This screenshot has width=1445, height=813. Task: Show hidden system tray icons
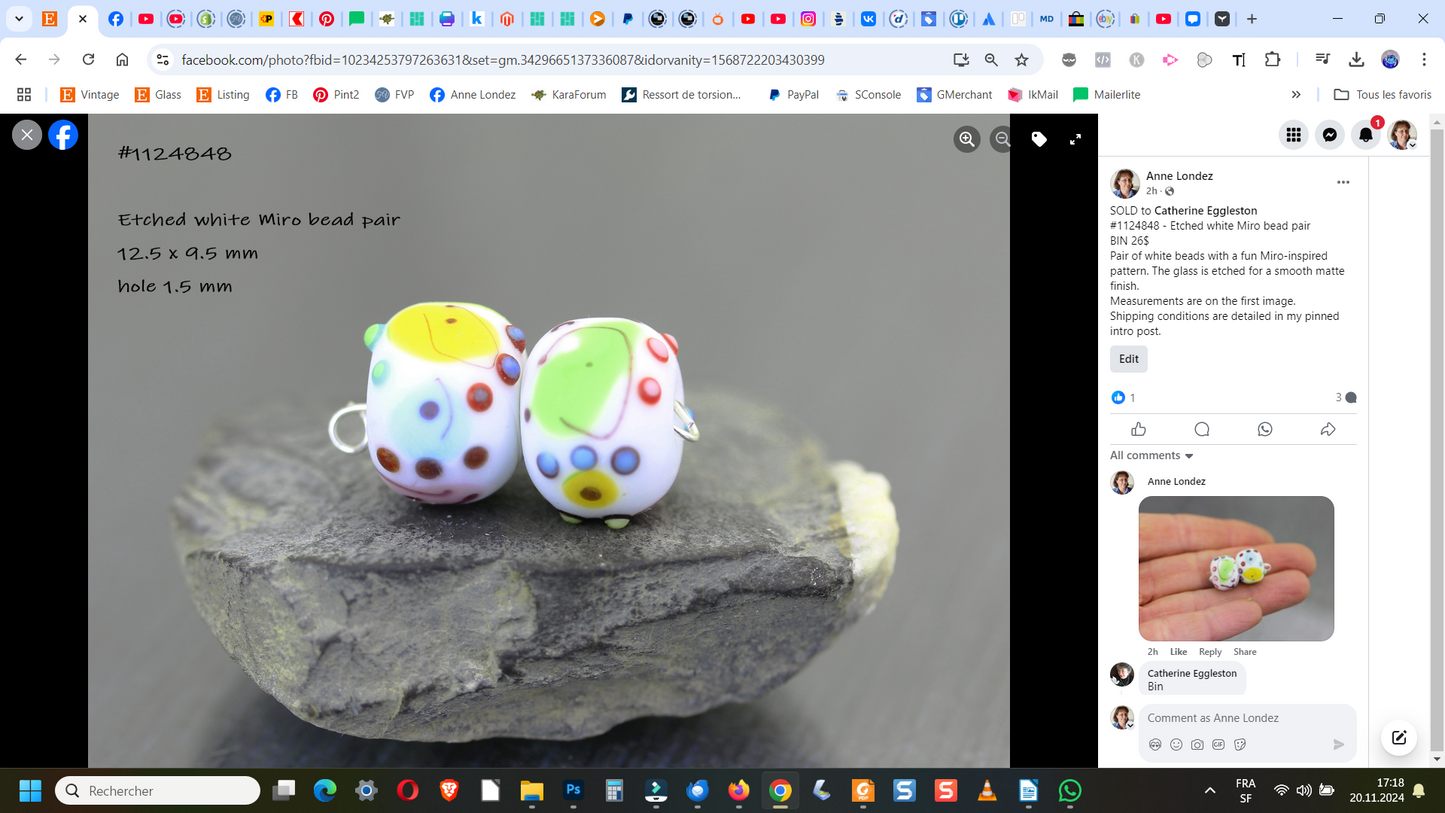[x=1210, y=791]
